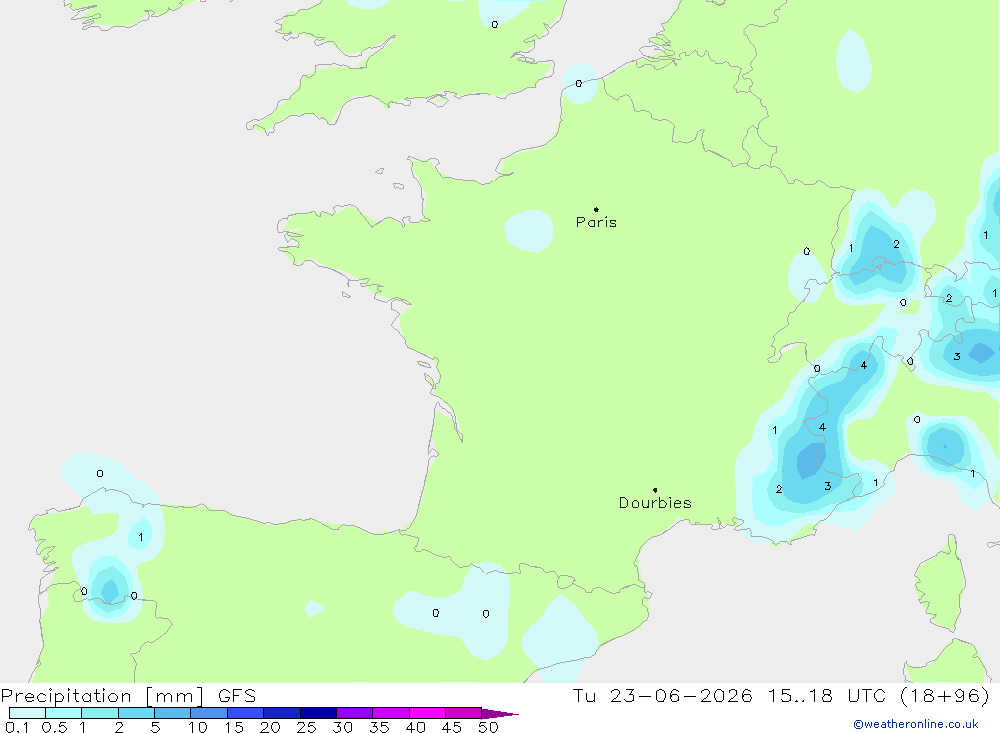The height and width of the screenshot is (733, 1000).
Task: Click the GFS model name
Action: coord(237,696)
